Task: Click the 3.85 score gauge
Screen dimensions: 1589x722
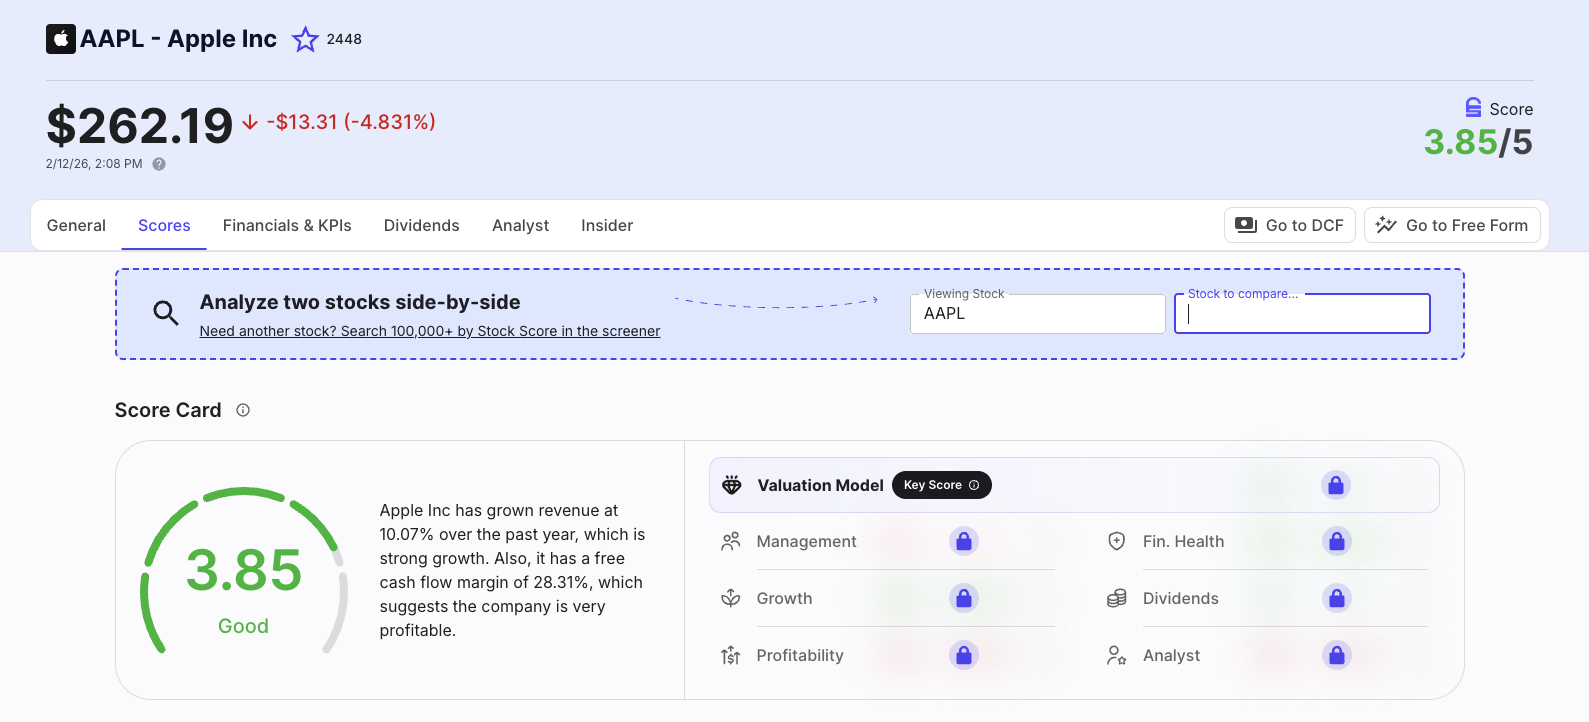Action: (244, 570)
